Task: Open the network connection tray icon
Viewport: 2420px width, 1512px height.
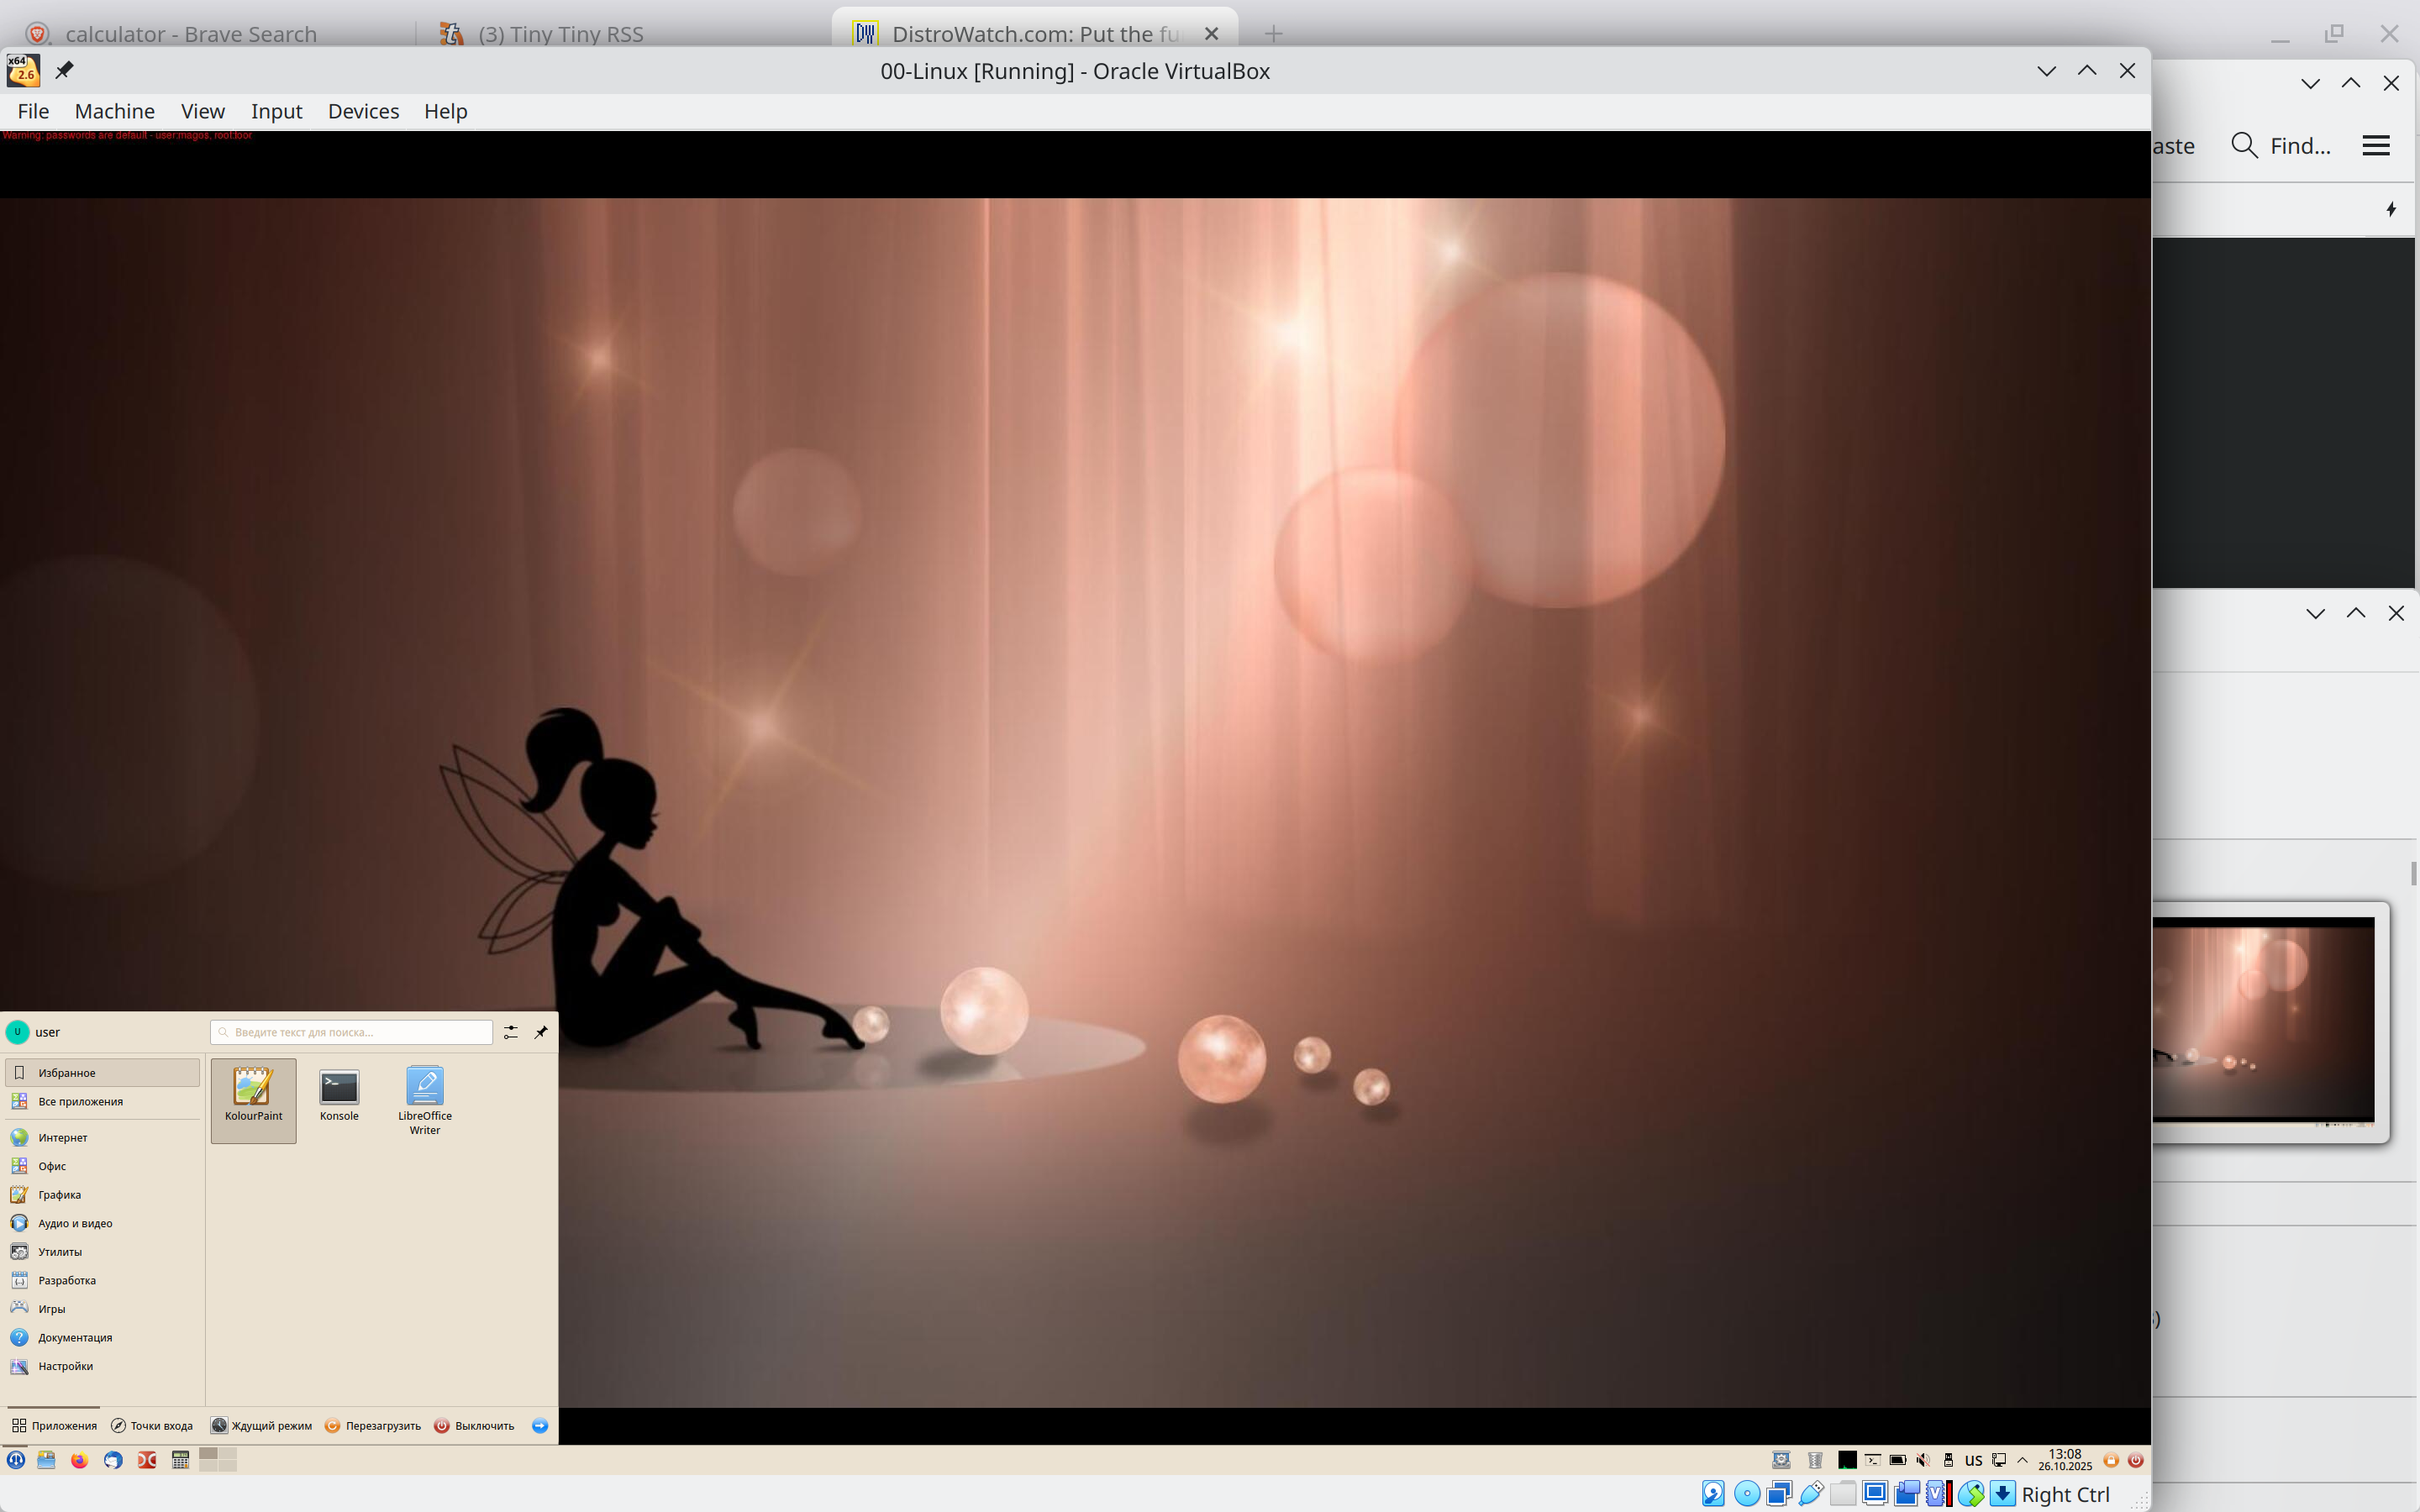Action: click(x=1999, y=1460)
